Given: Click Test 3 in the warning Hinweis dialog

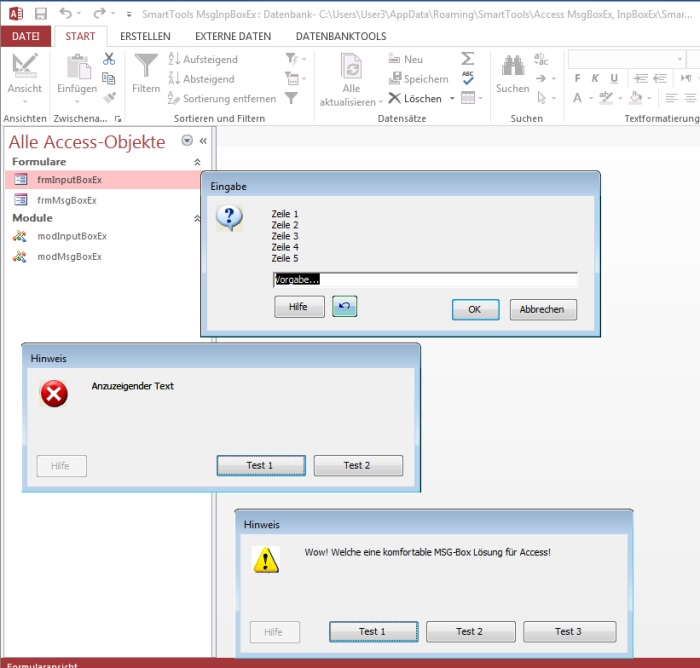Looking at the screenshot, I should tap(570, 631).
